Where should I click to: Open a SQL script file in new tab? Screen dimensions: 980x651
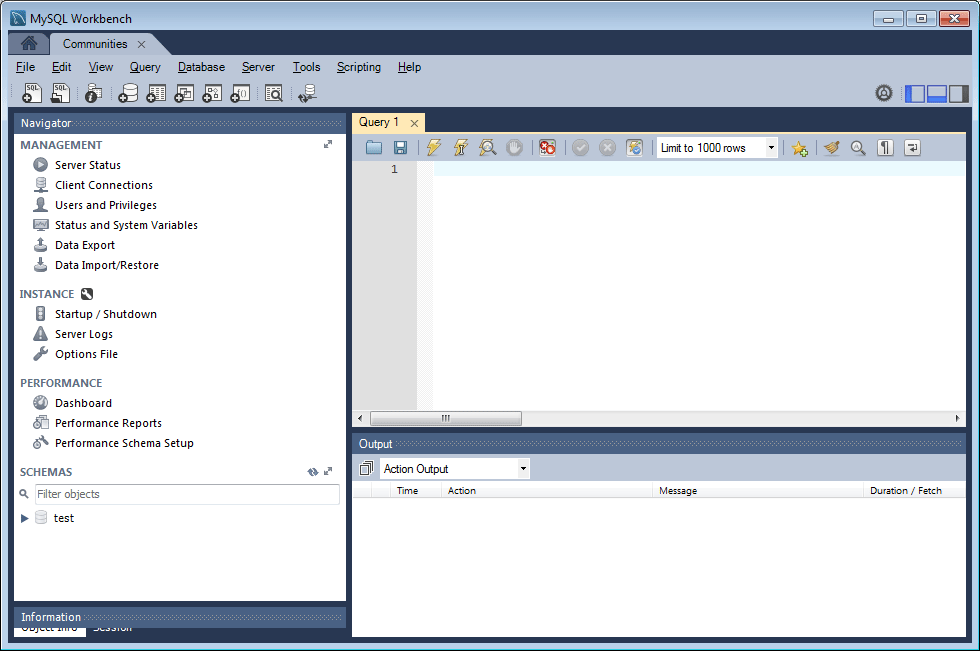point(60,93)
